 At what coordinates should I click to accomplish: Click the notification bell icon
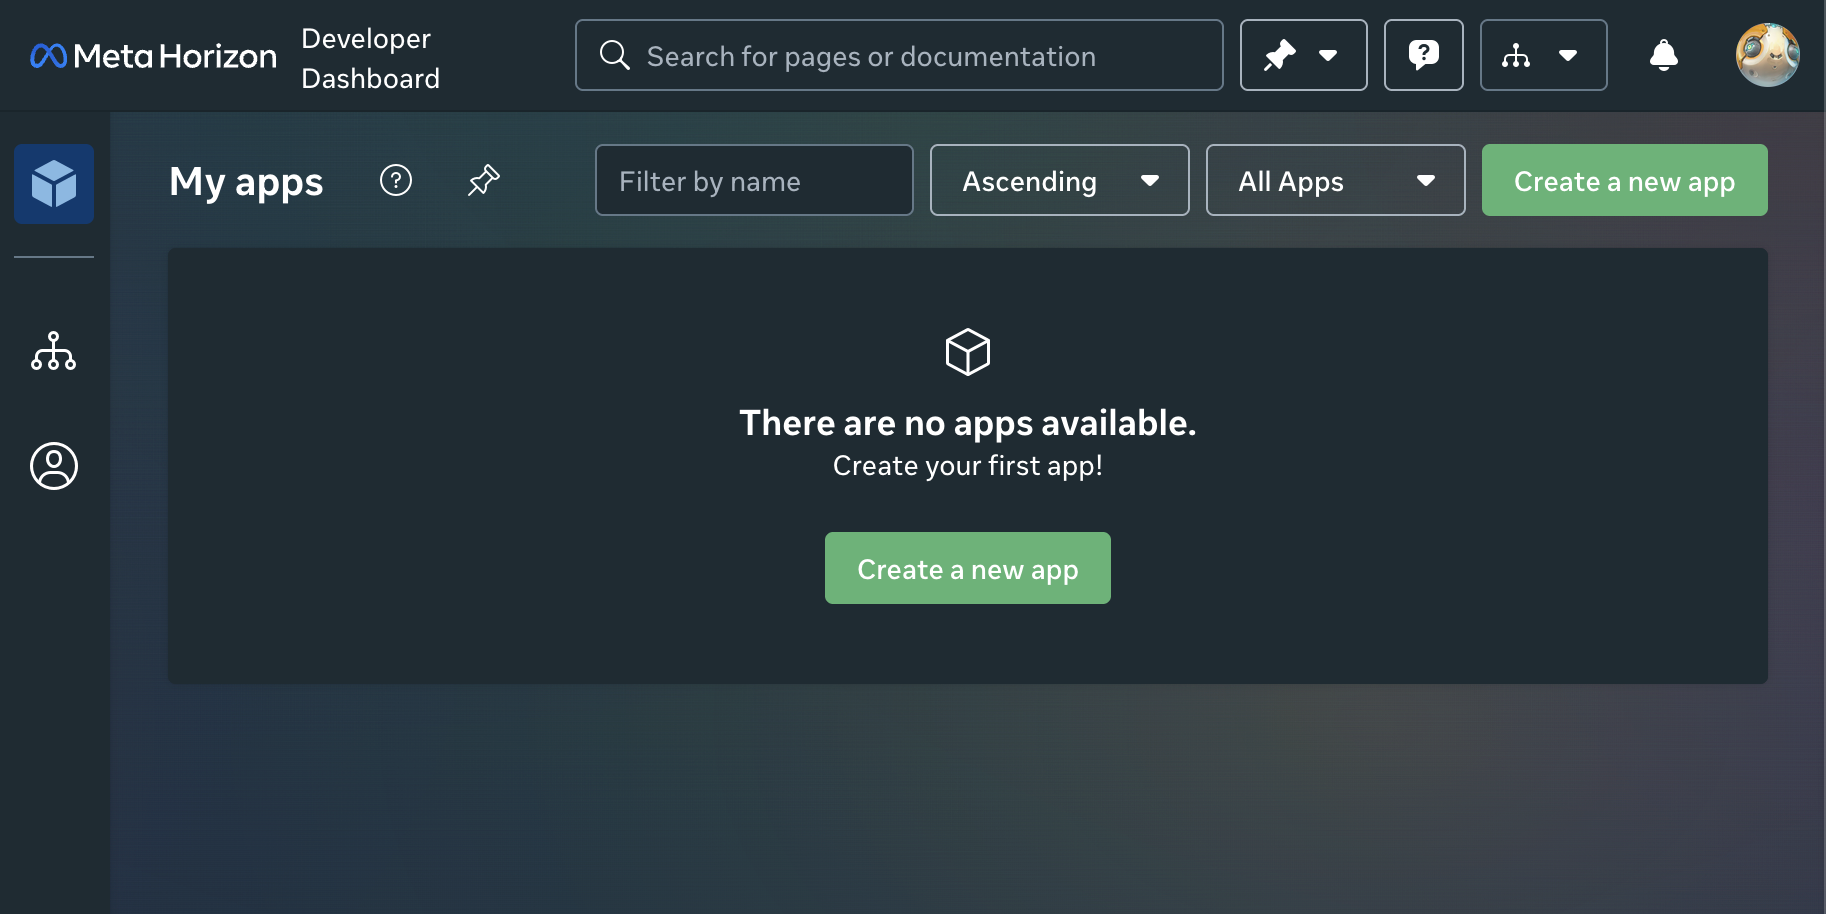pyautogui.click(x=1663, y=55)
